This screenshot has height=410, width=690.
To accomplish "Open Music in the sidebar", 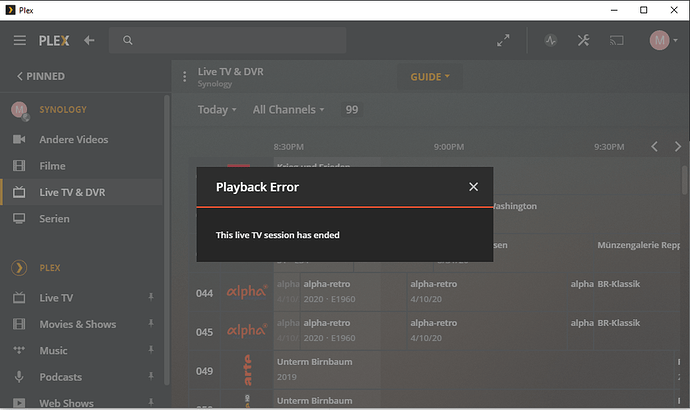I will click(x=53, y=351).
